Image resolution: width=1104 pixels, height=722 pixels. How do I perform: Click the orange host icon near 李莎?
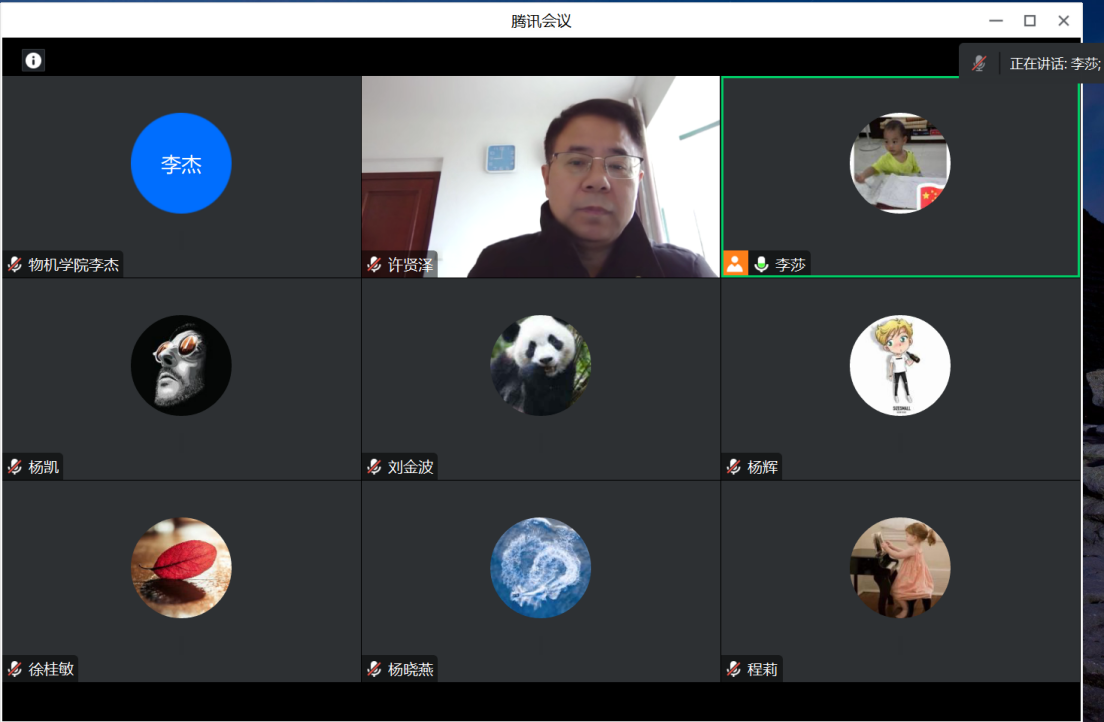coord(736,264)
